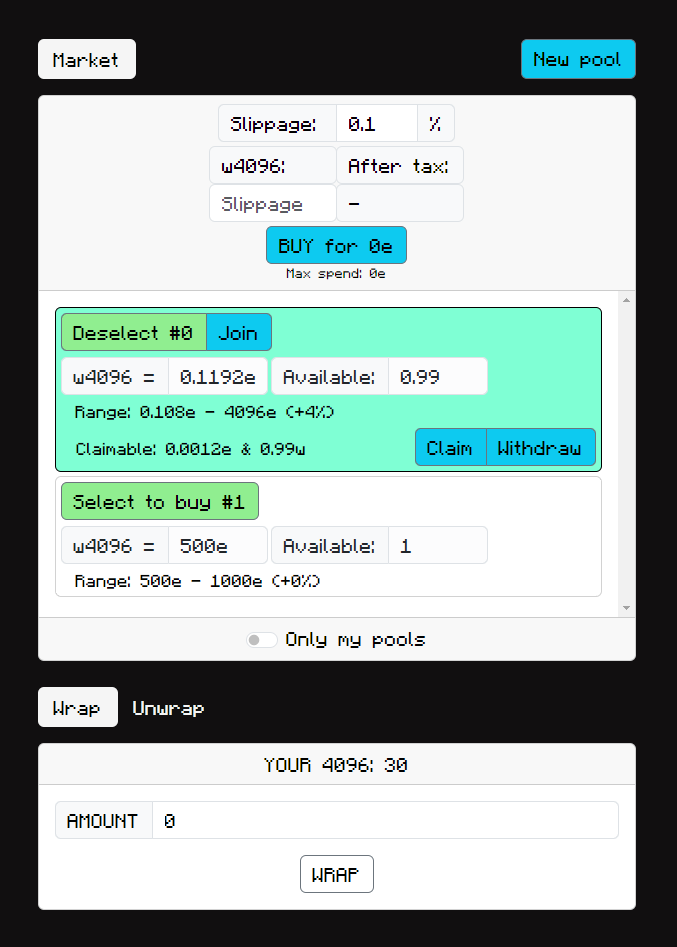The image size is (677, 947).
Task: Claim rewards from pool #0
Action: point(451,448)
